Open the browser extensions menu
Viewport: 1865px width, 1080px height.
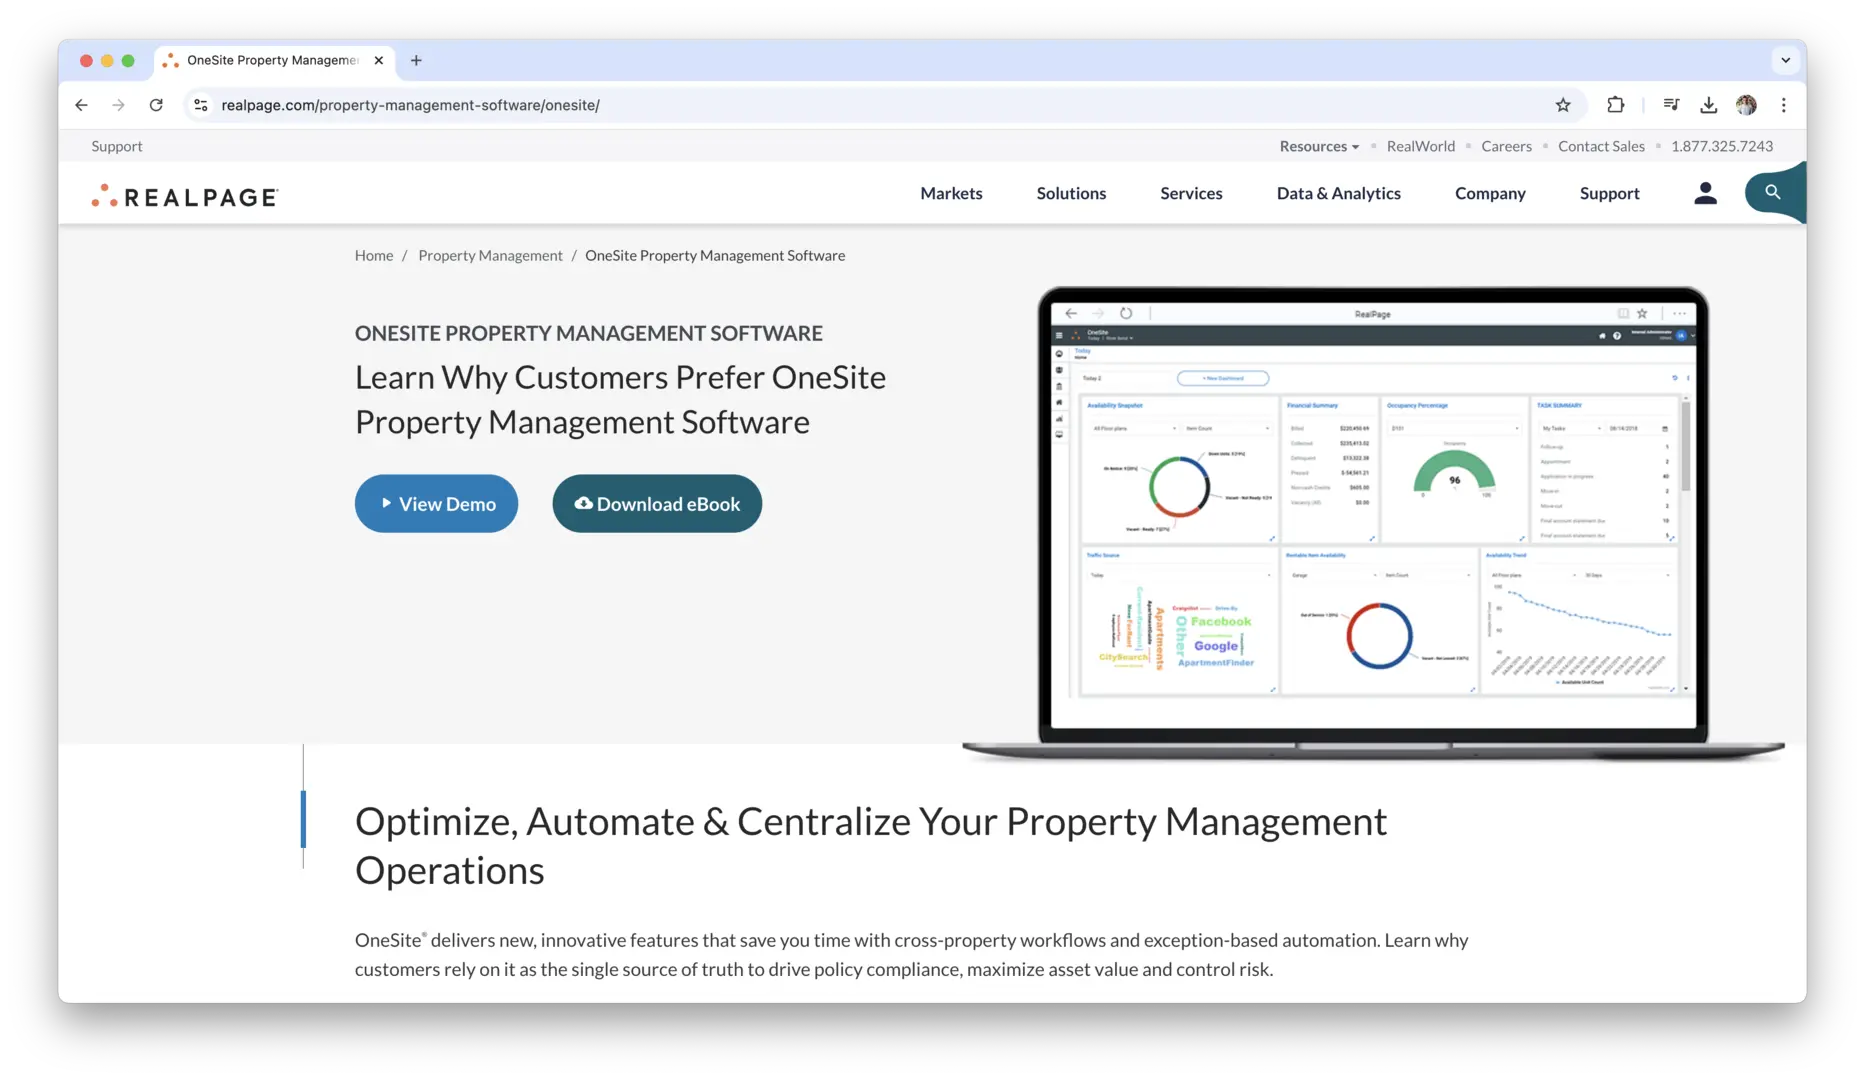coord(1616,105)
